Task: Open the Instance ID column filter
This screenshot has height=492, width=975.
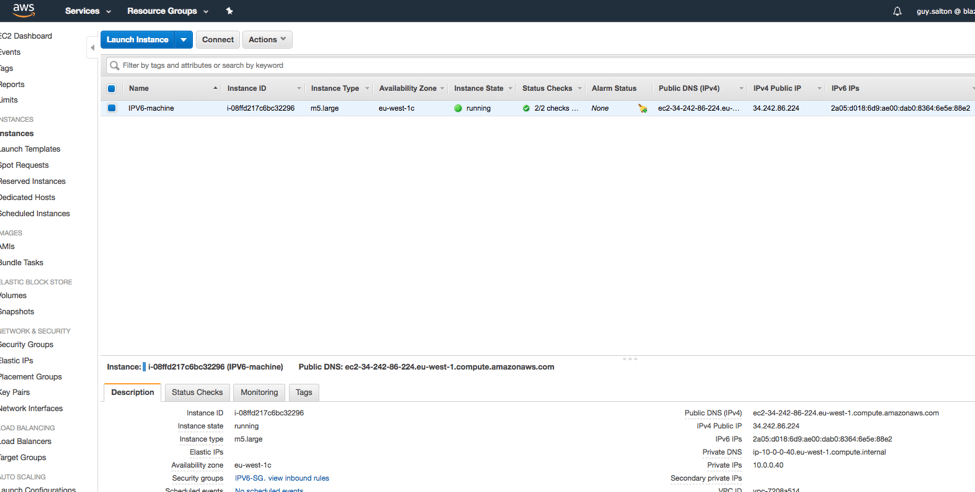Action: click(x=299, y=88)
